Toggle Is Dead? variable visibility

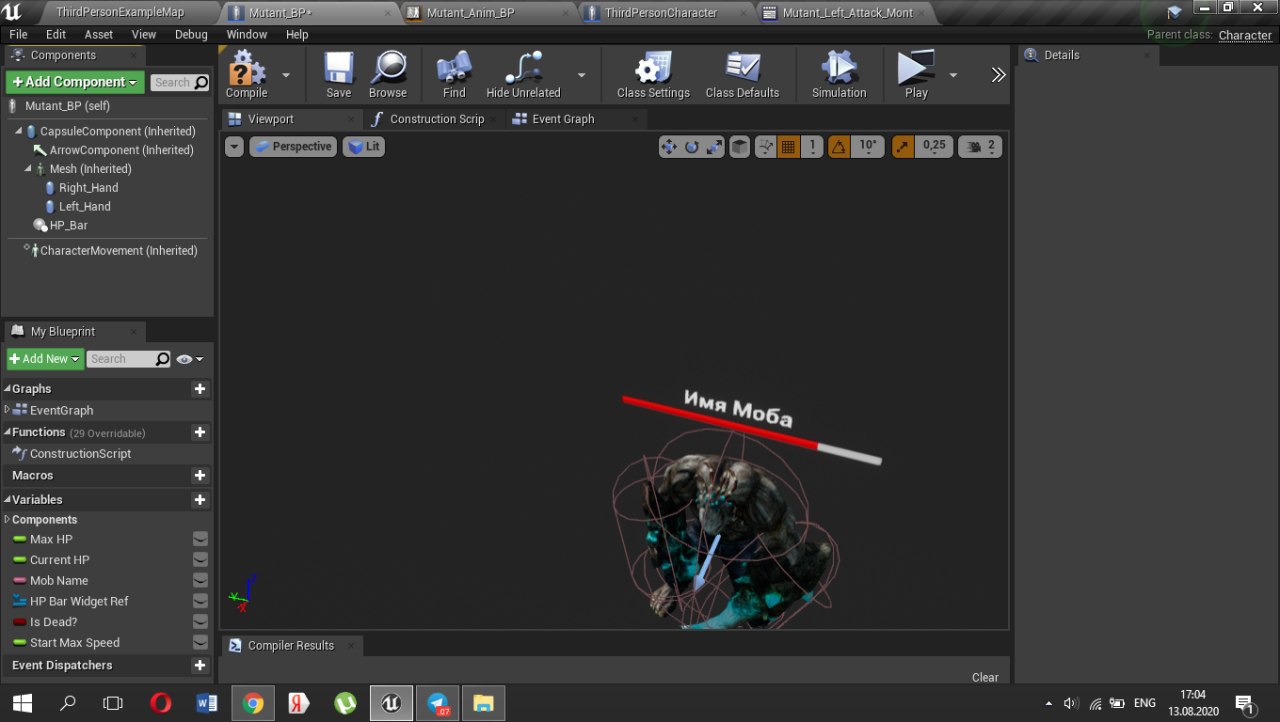coord(200,622)
